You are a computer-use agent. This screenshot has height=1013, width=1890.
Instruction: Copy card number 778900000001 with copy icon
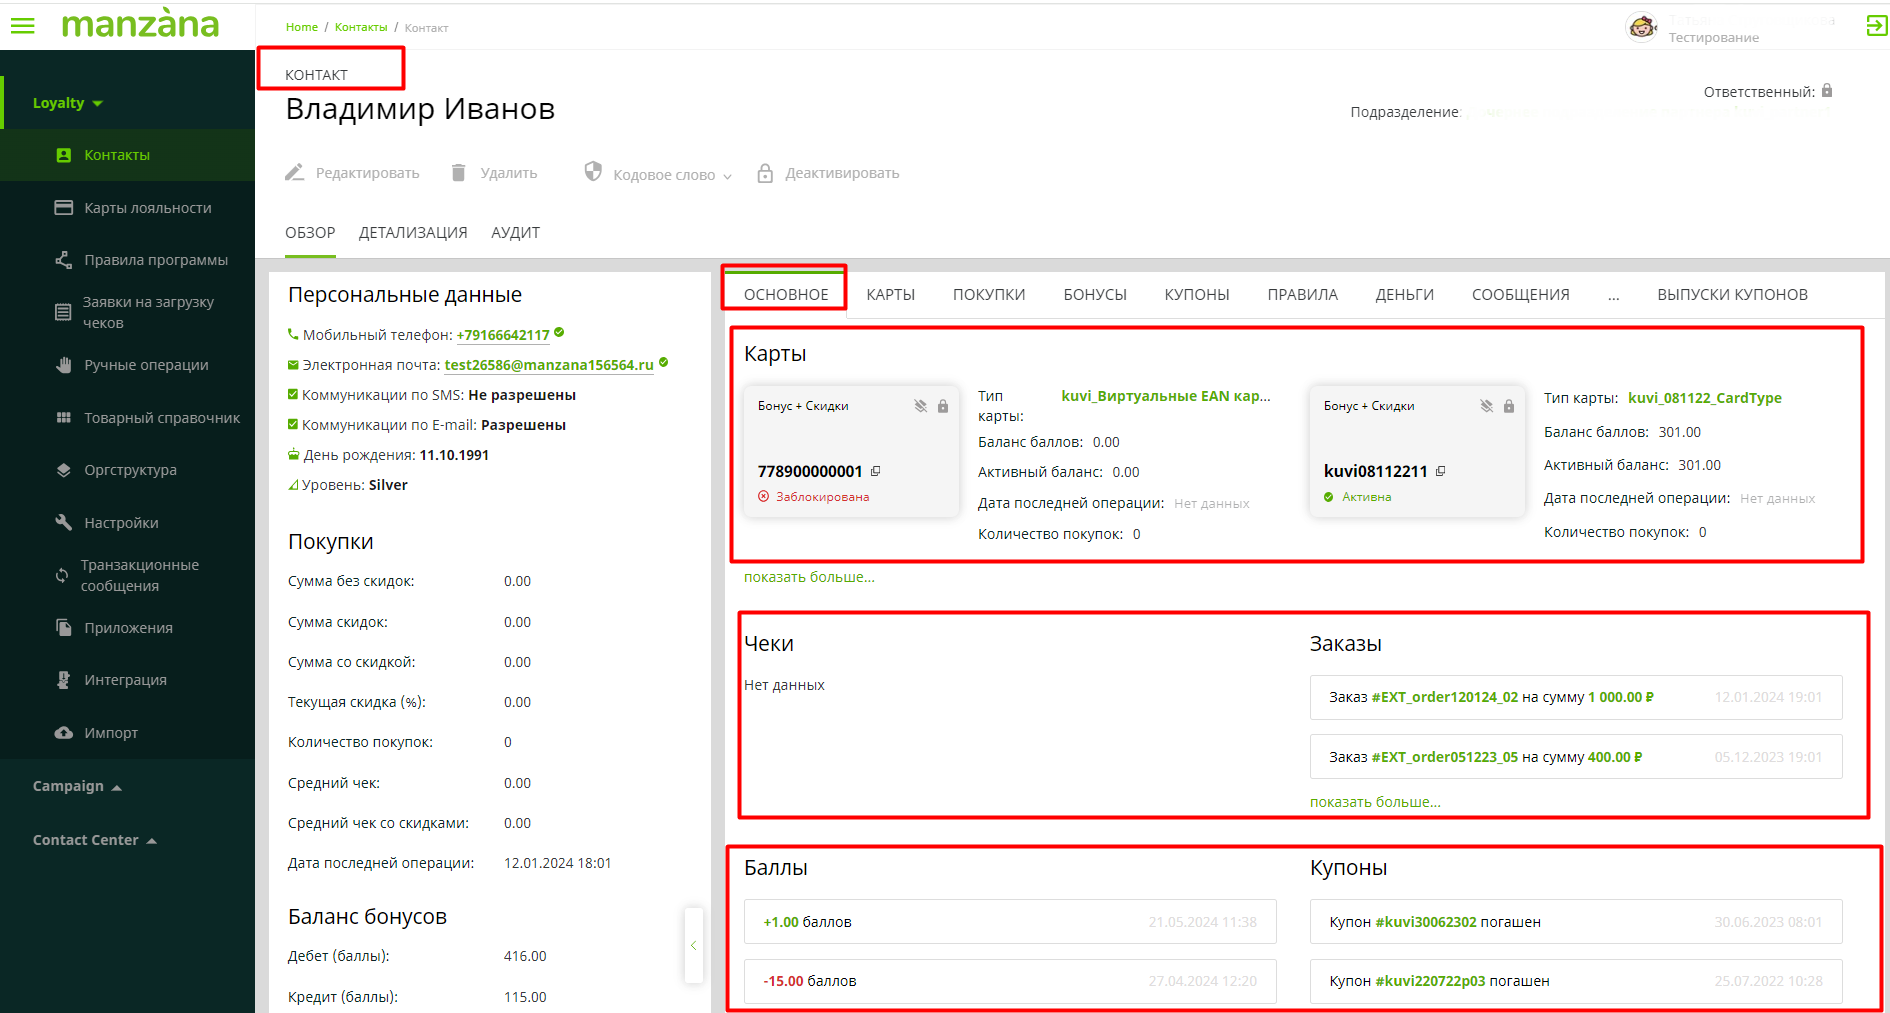[x=876, y=471]
